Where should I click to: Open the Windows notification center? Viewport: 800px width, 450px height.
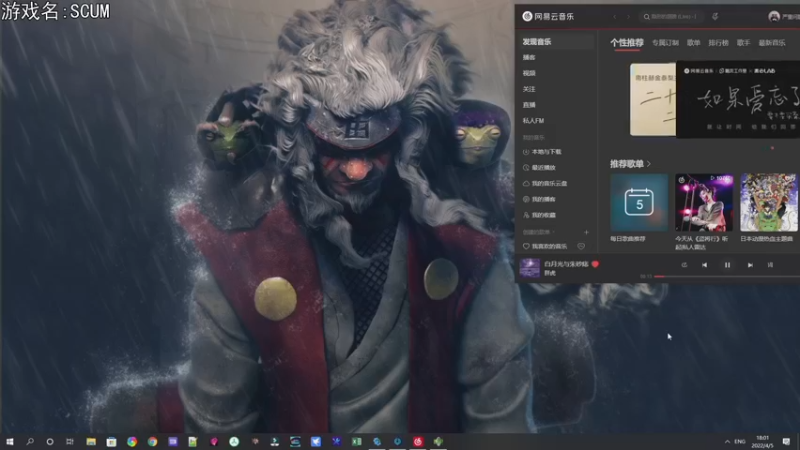786,441
